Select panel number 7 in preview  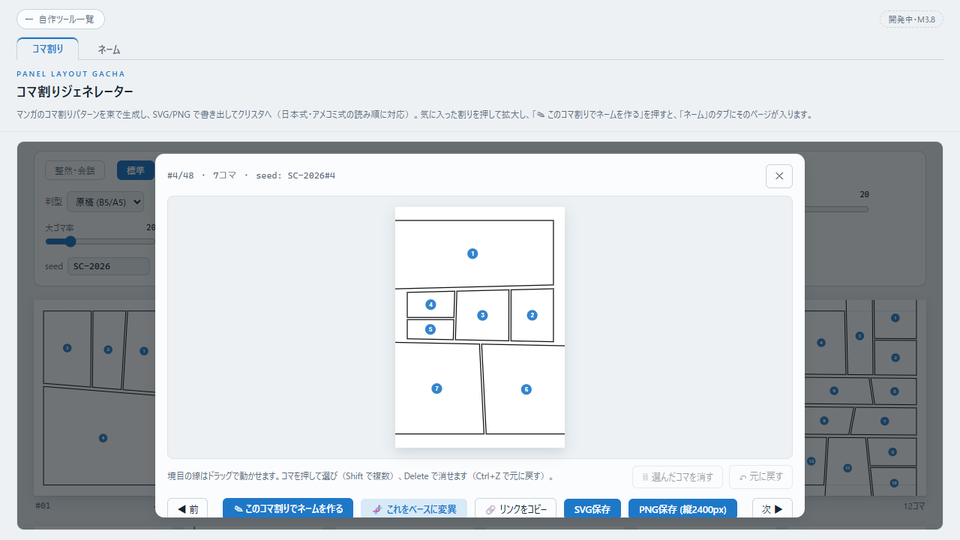437,388
